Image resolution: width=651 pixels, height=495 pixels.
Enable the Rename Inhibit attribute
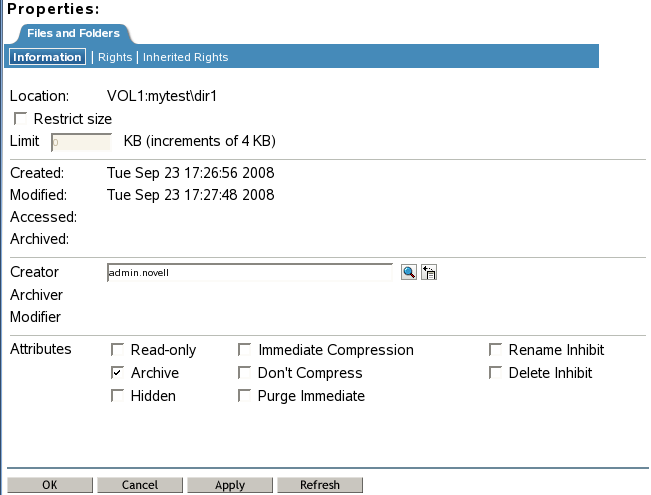pos(495,350)
